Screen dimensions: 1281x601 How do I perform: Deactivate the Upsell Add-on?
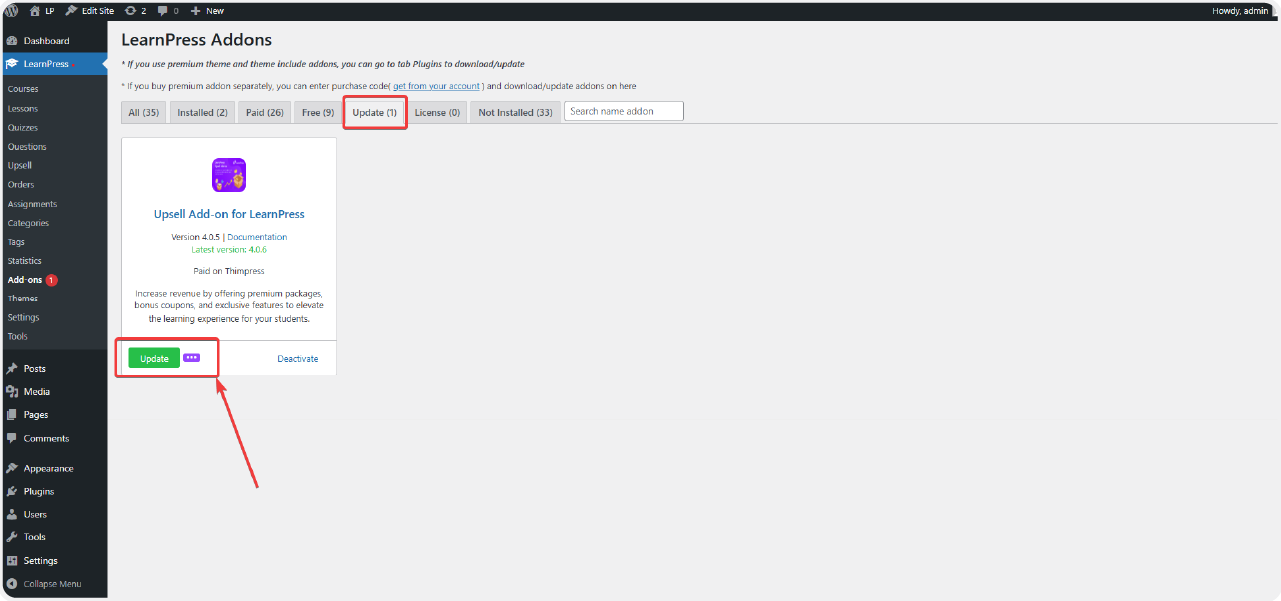298,359
